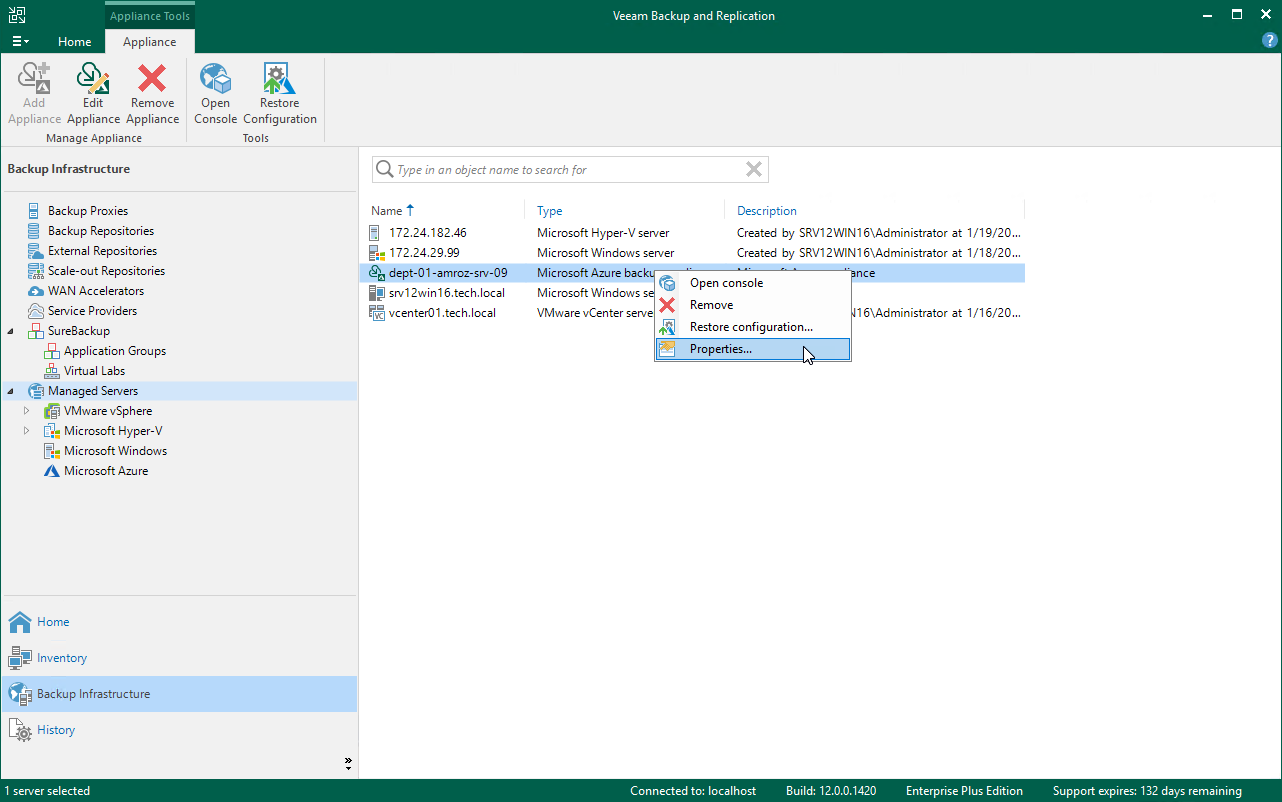
Task: Clear the search box with the X icon
Action: click(754, 170)
